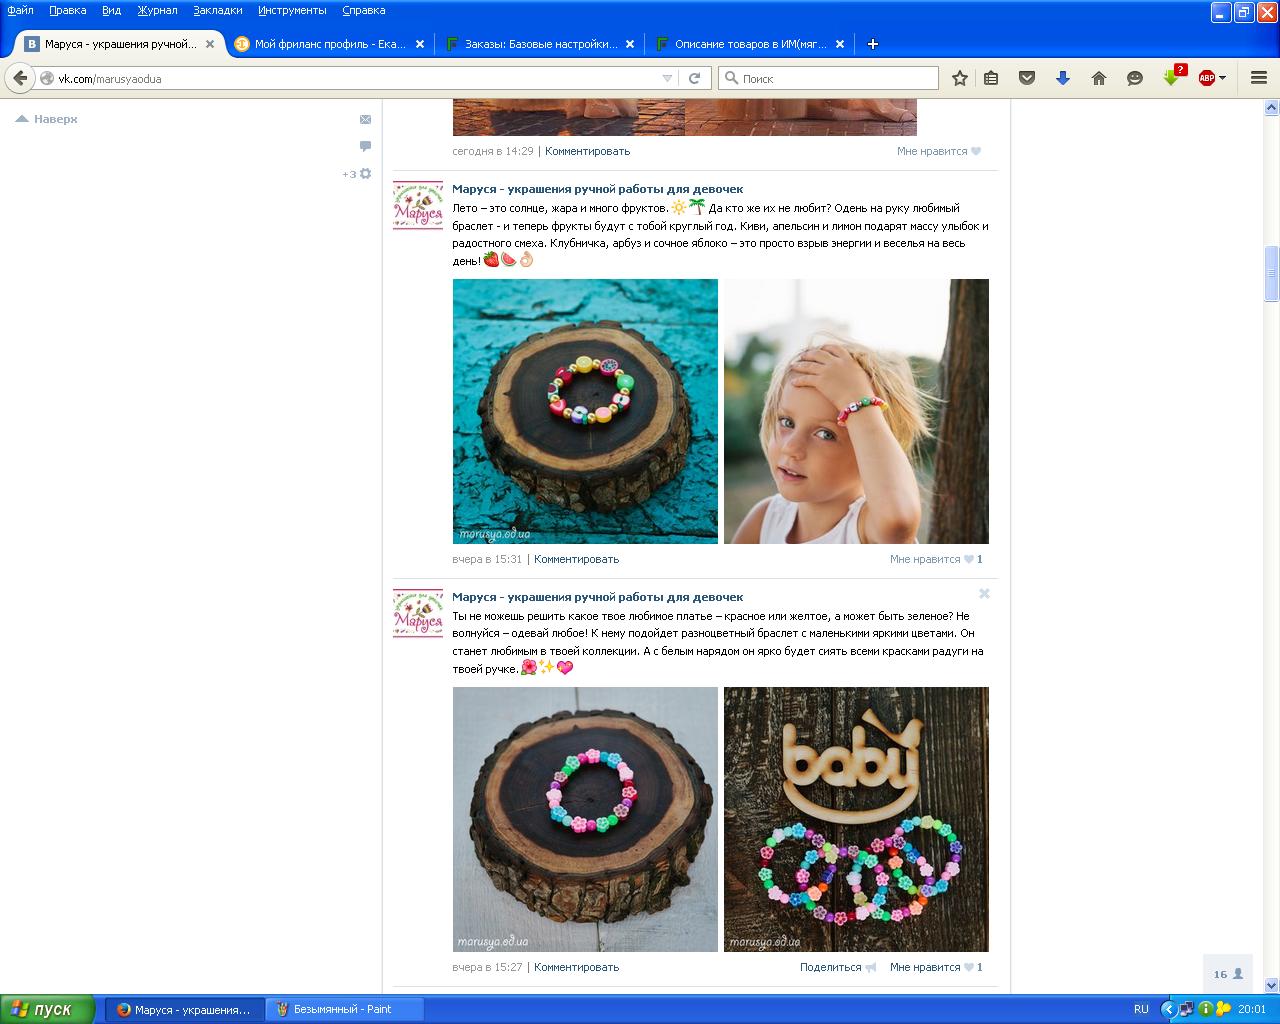Expand hidden tray icons arrow
The image size is (1280, 1024).
coord(1167,1009)
